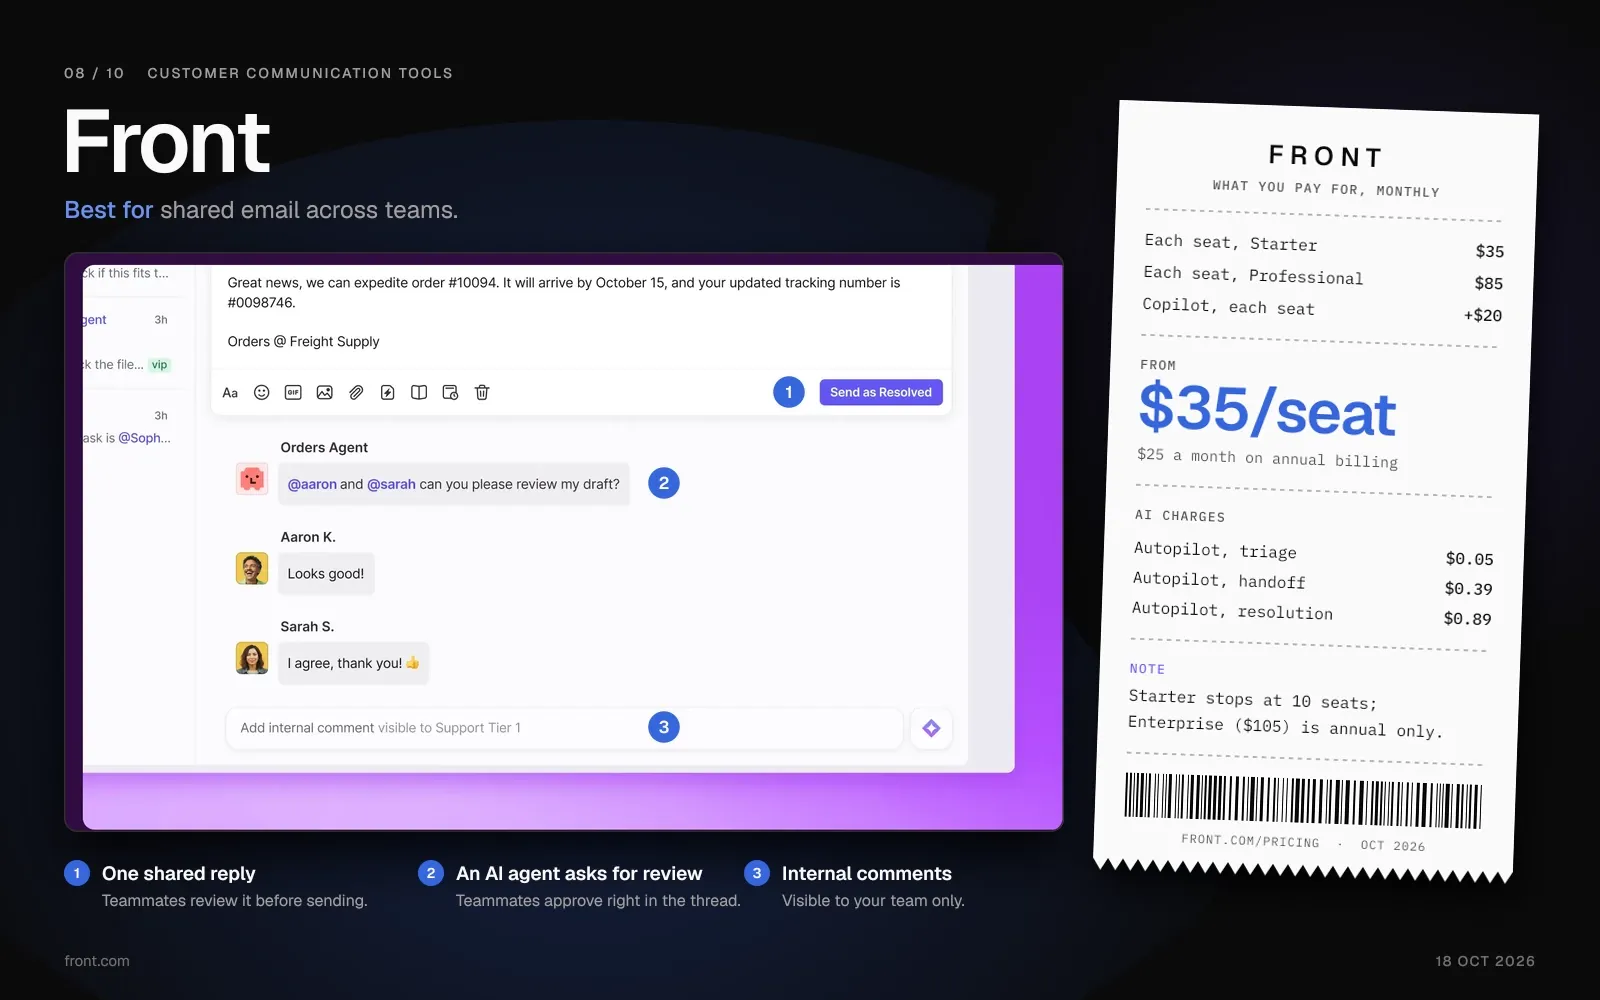The width and height of the screenshot is (1600, 1000).
Task: Click 'An AI agent asks for review' caption
Action: (579, 873)
